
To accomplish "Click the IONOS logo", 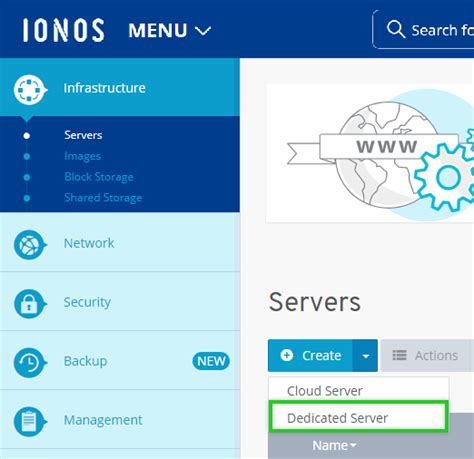I will [x=63, y=30].
